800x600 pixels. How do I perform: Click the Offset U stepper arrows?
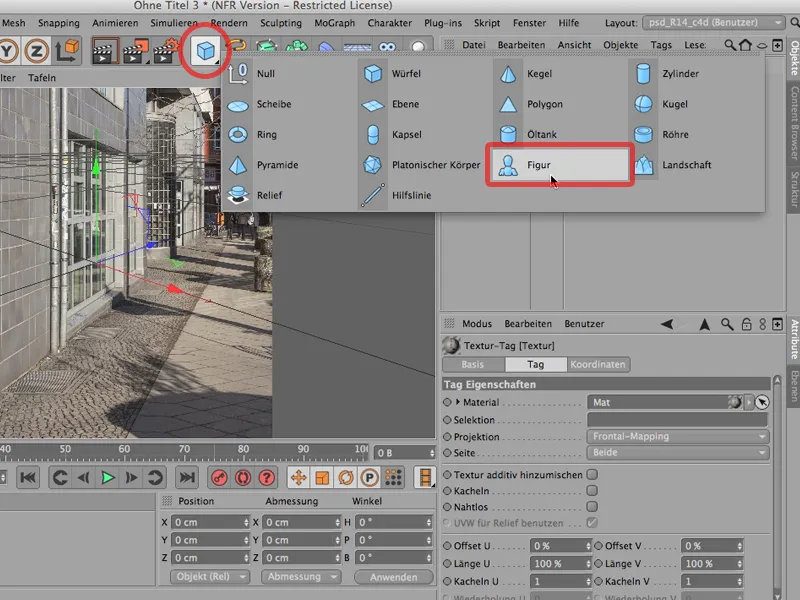click(588, 546)
